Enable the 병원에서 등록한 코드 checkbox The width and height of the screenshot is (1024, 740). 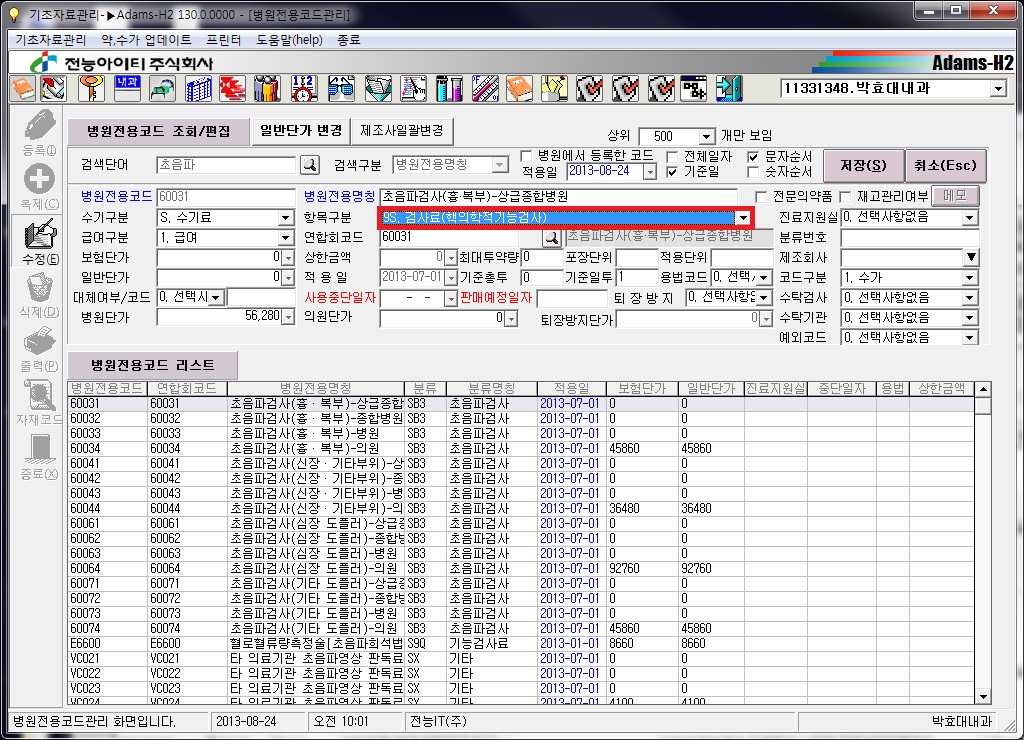coord(527,156)
